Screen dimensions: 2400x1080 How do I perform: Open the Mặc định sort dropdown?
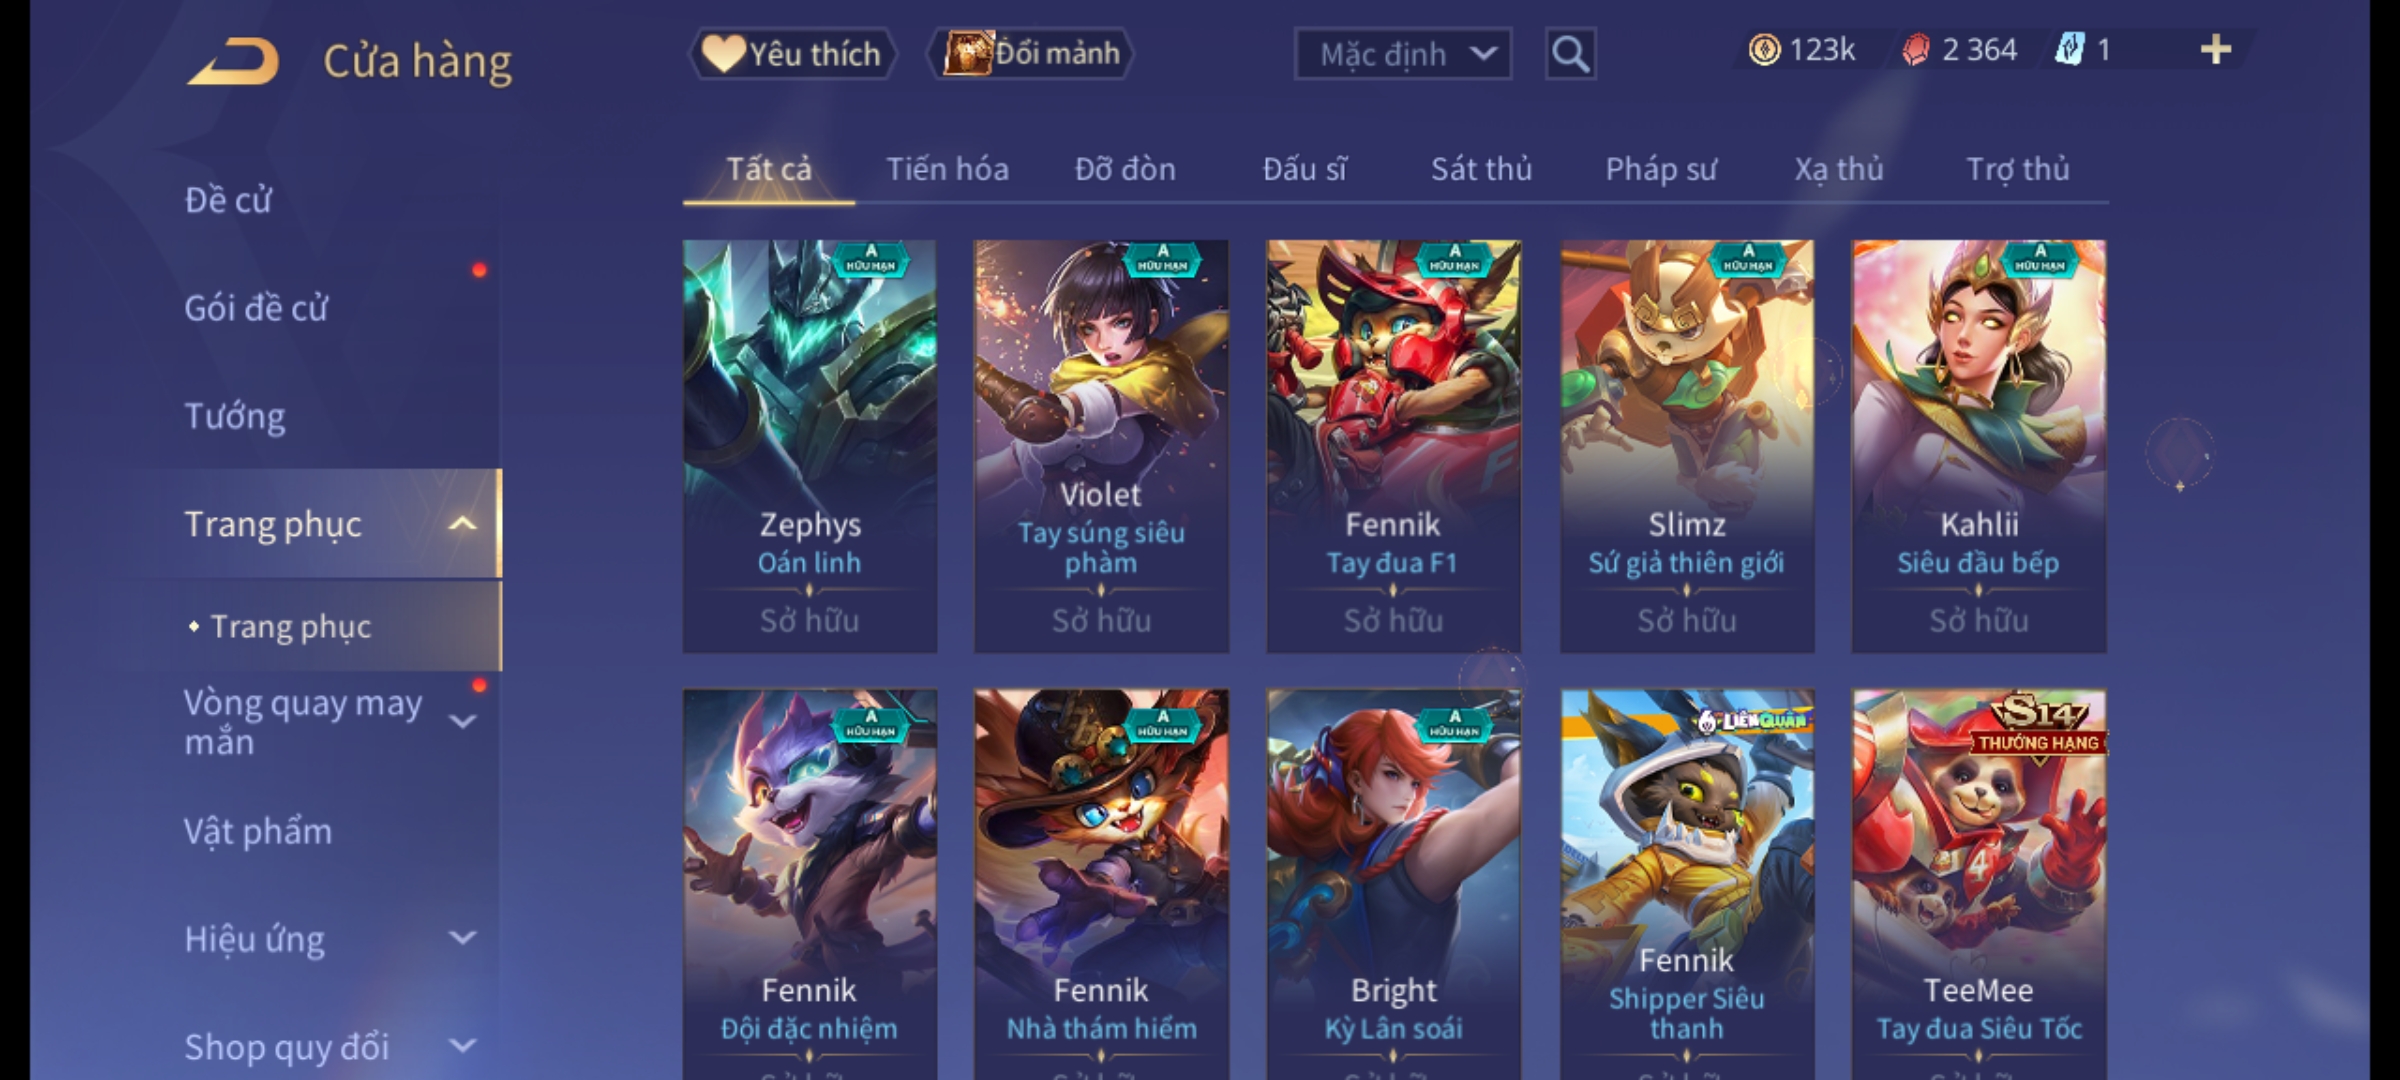click(1403, 54)
